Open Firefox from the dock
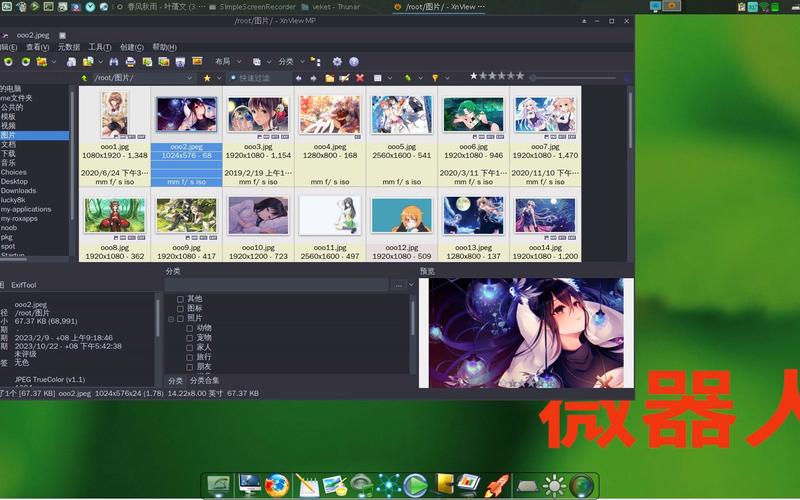Viewport: 800px width, 500px height. point(277,485)
